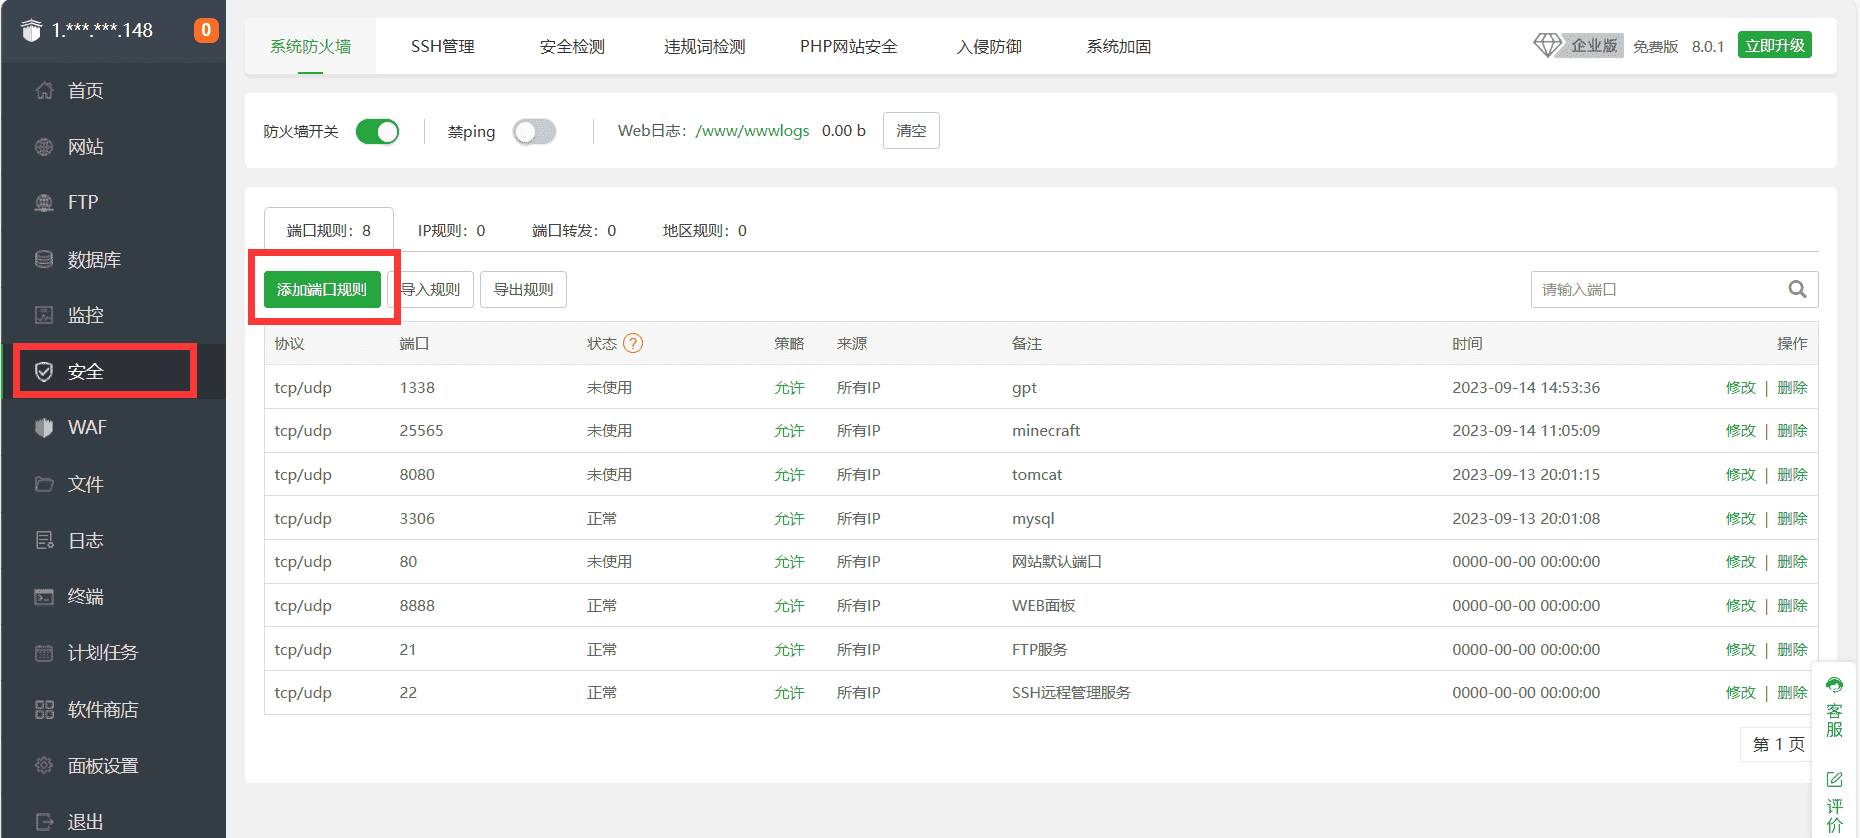Click the 允许 policy in the mysql row
The width and height of the screenshot is (1860, 838).
pyautogui.click(x=789, y=518)
